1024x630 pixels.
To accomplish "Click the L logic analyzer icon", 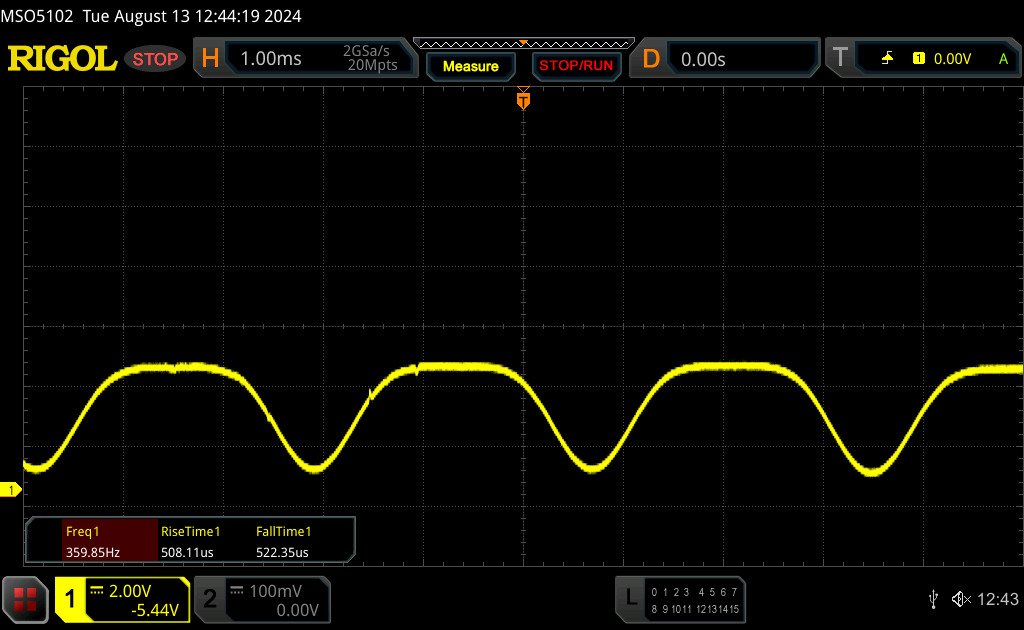I will [x=630, y=598].
